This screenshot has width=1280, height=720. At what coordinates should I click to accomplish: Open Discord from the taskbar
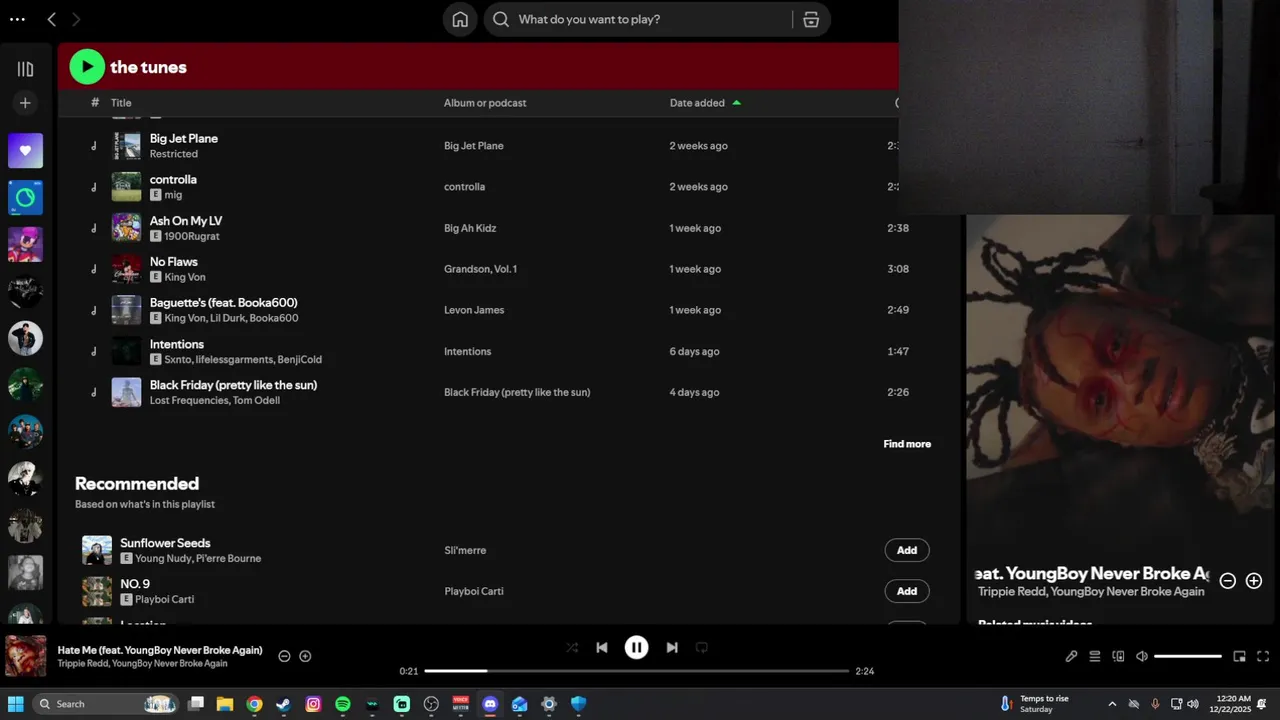[x=490, y=704]
